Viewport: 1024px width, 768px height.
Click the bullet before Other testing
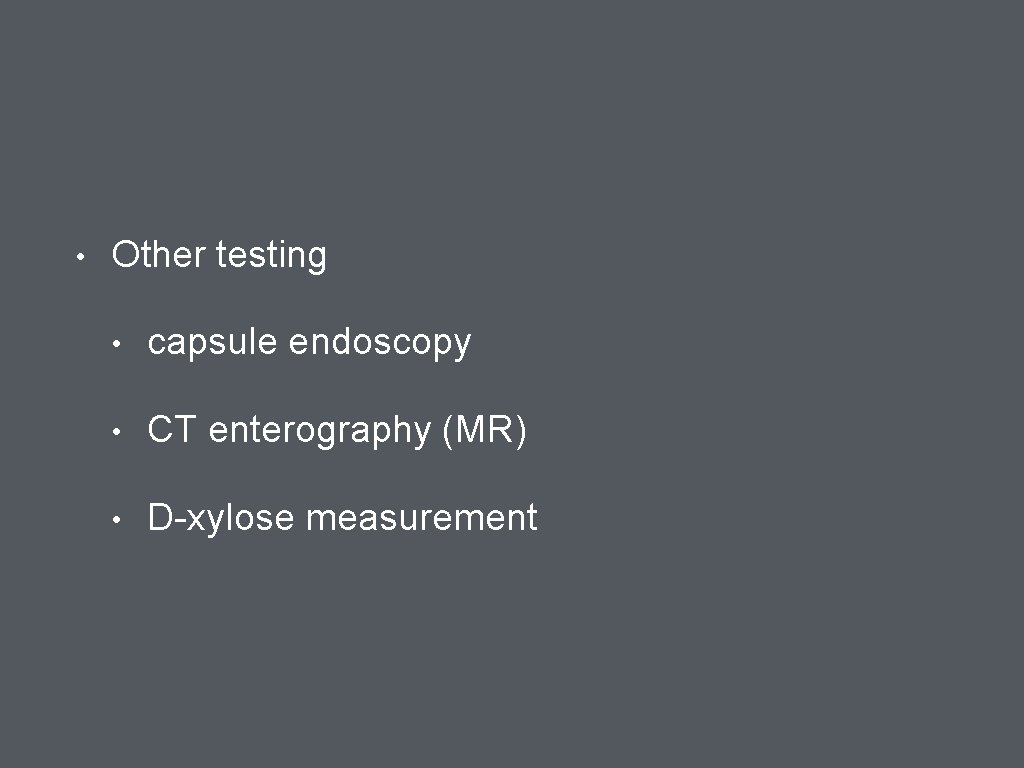(80, 257)
